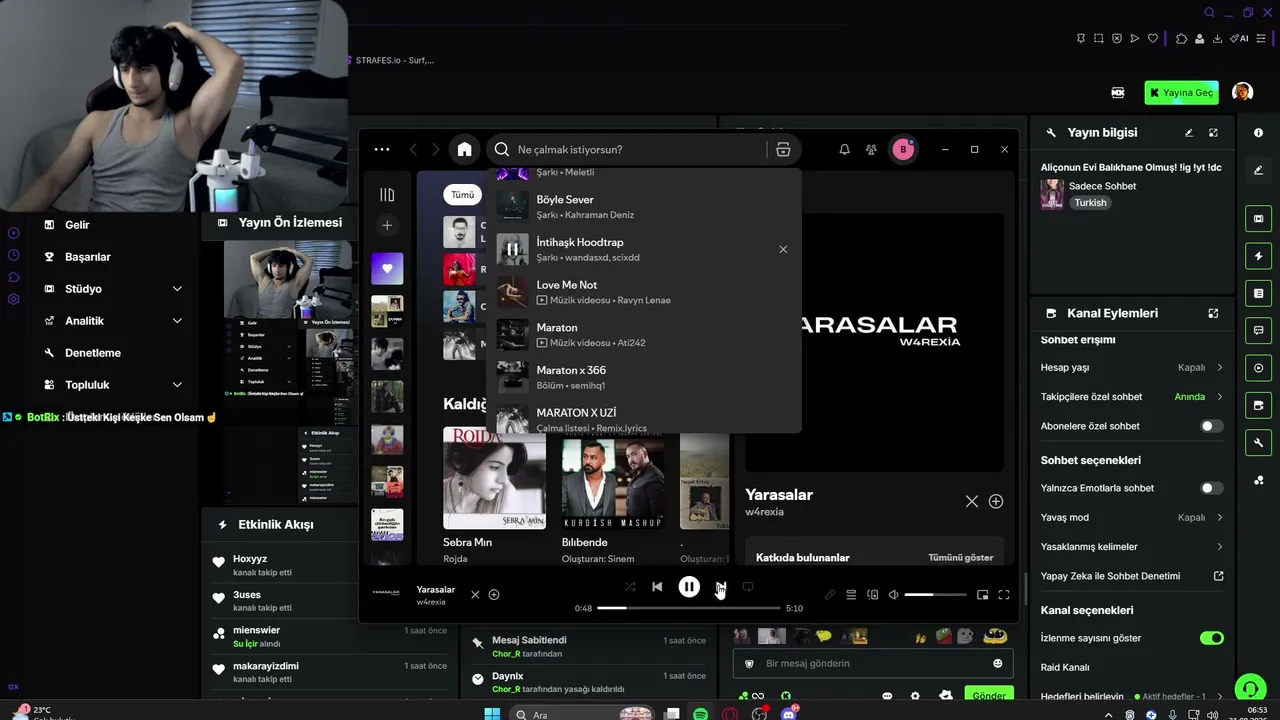Mute the Spotify volume speaker icon
1280x720 pixels.
(893, 595)
